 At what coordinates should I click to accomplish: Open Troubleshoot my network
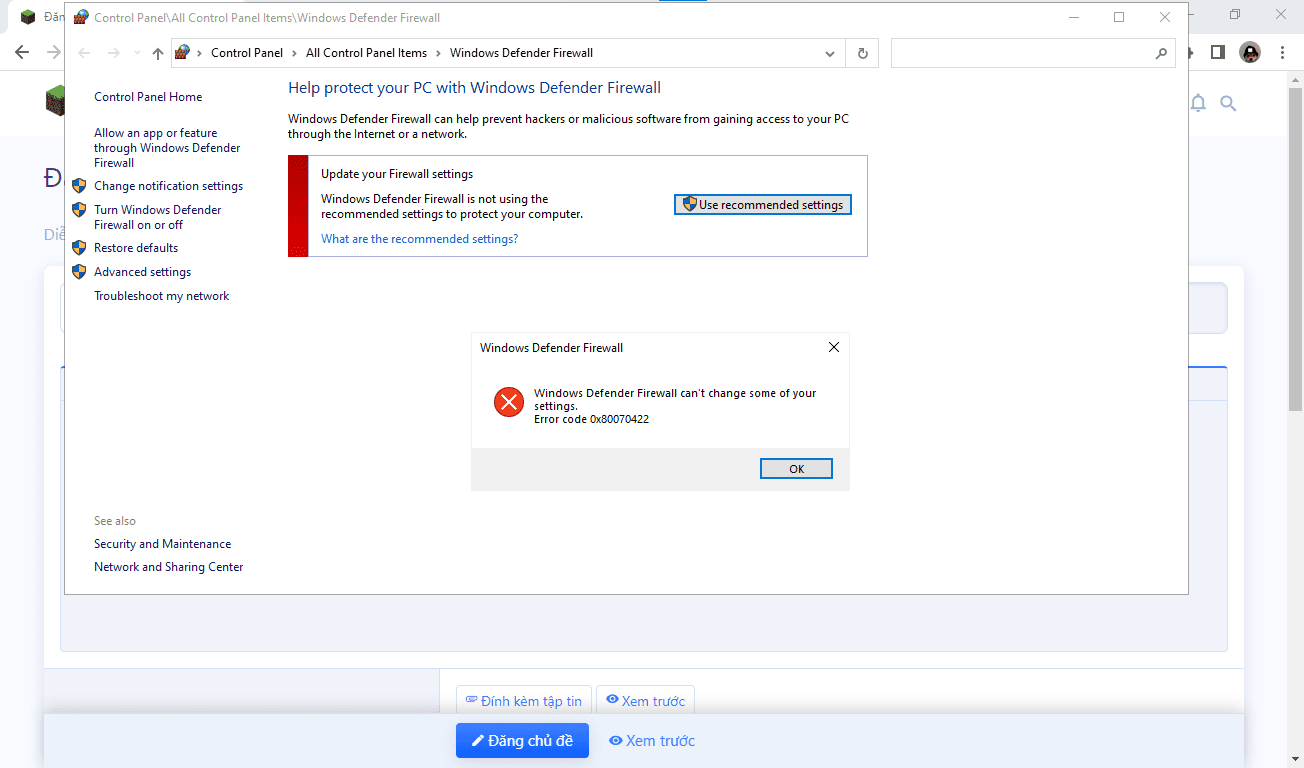162,296
